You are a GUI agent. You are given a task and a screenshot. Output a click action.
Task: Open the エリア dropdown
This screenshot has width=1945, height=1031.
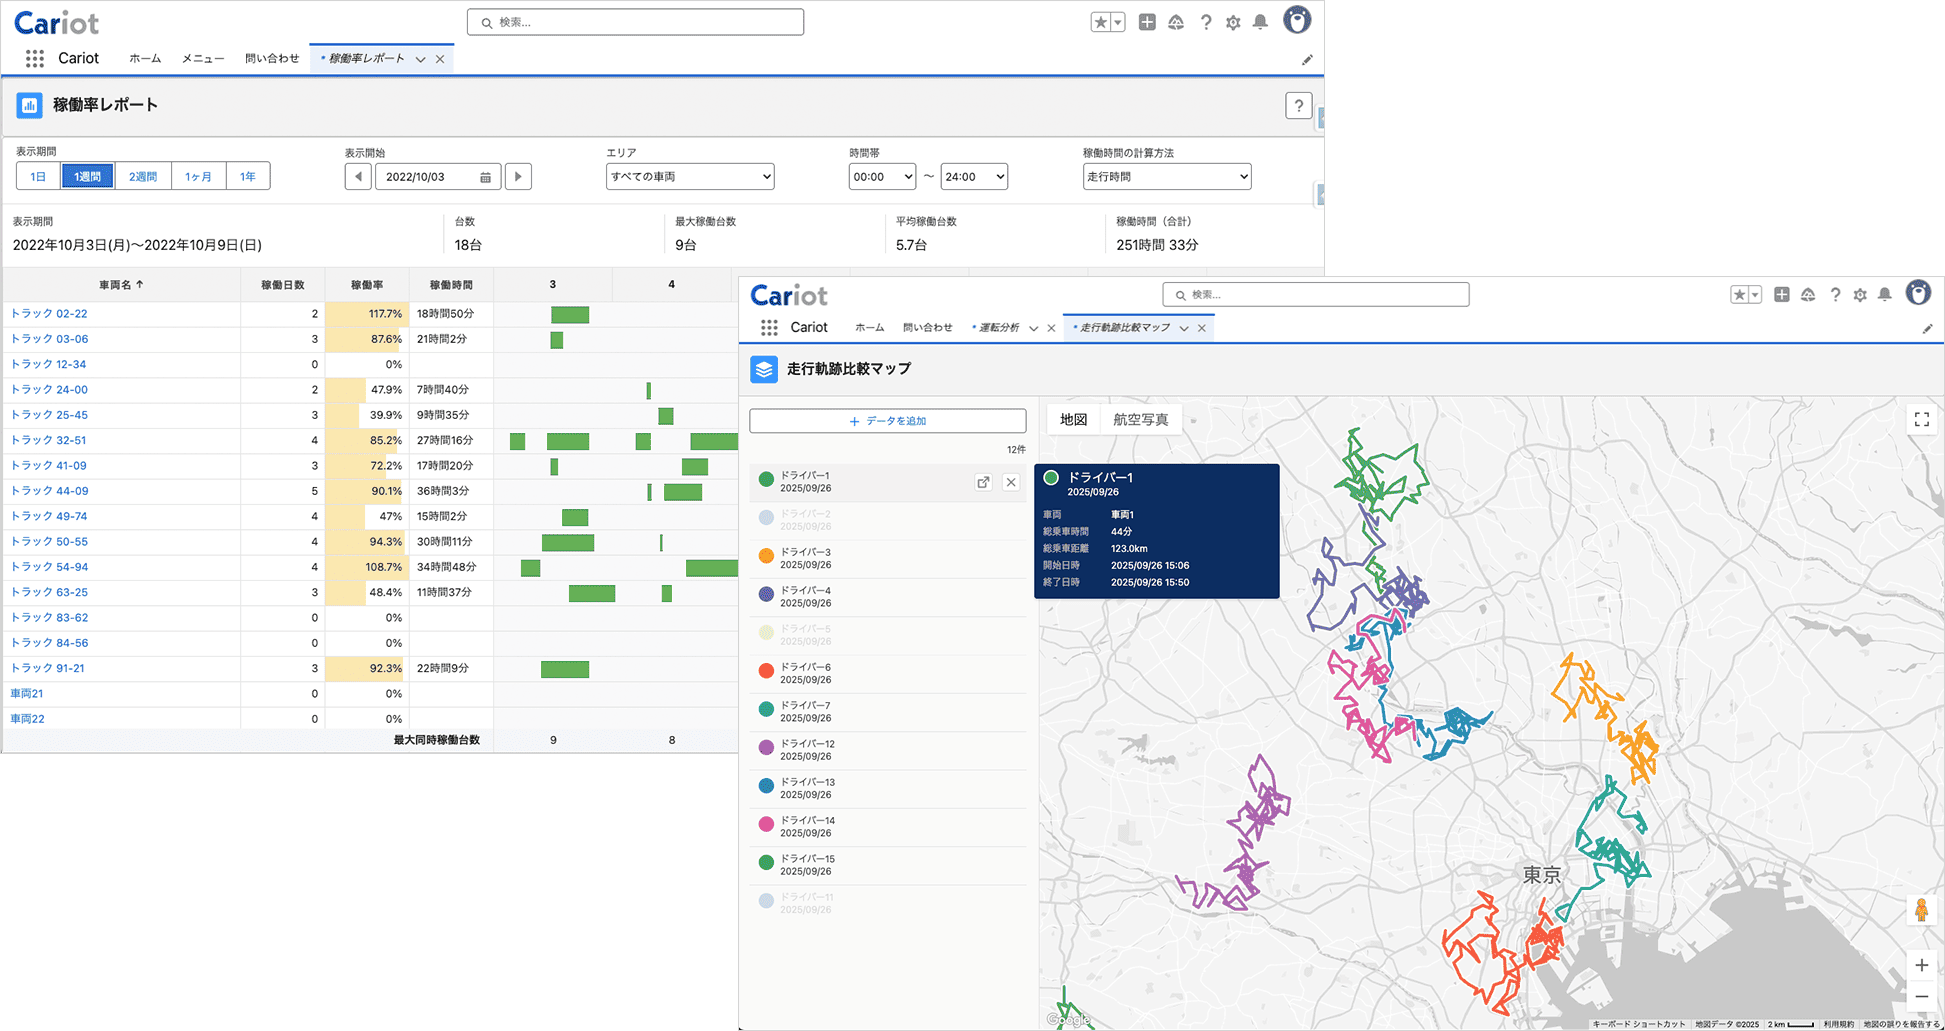690,177
